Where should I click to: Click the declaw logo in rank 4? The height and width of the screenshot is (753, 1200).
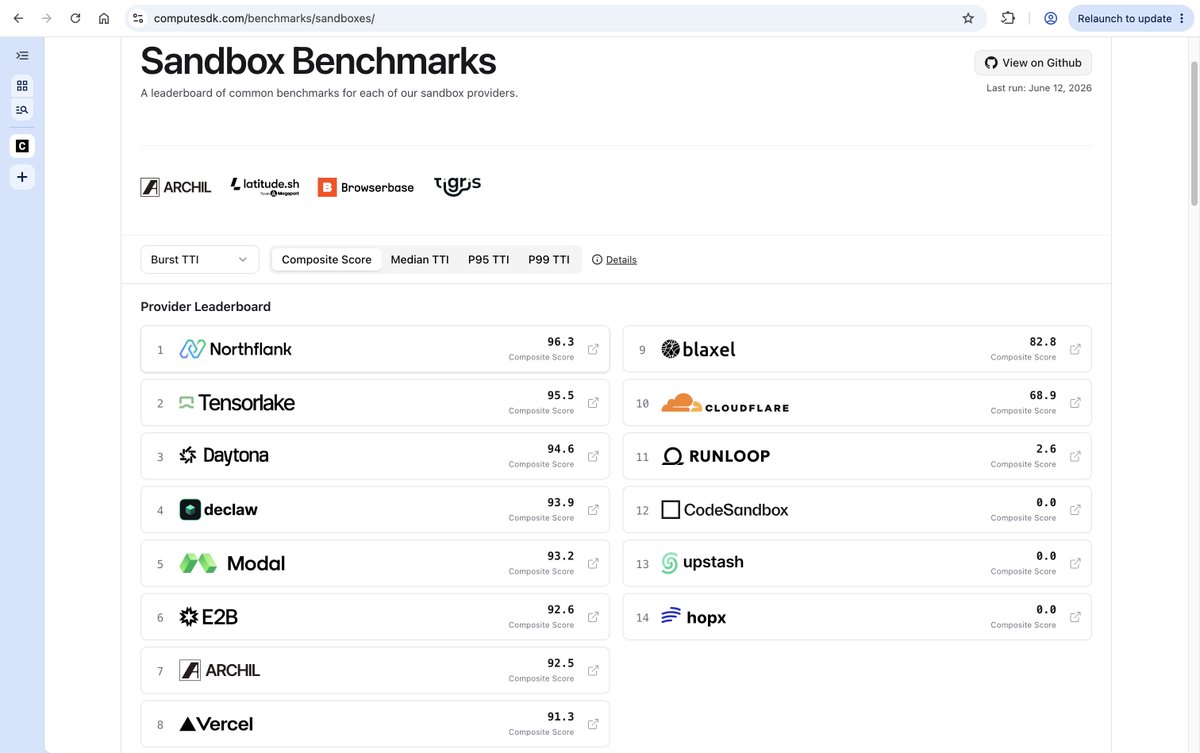218,510
